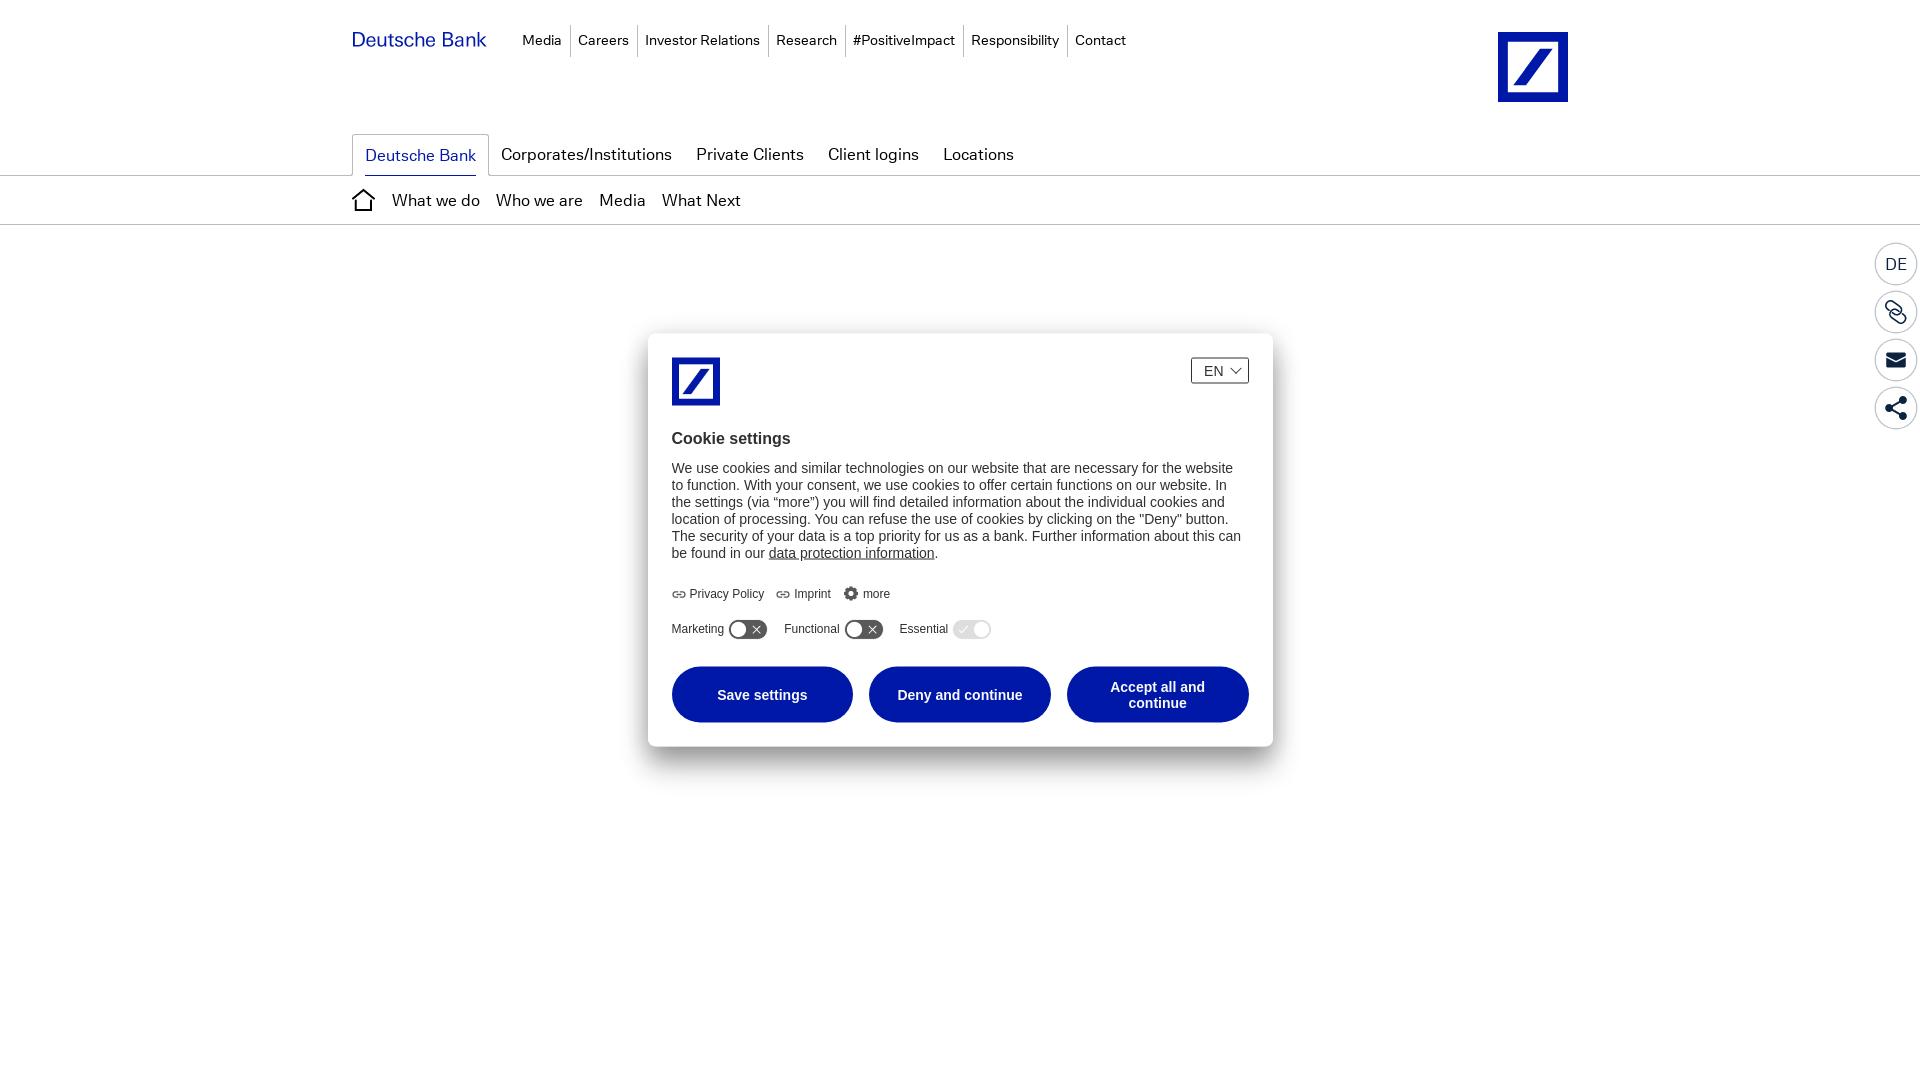Switch language with the DE round button
The width and height of the screenshot is (1920, 1080).
pyautogui.click(x=1895, y=264)
